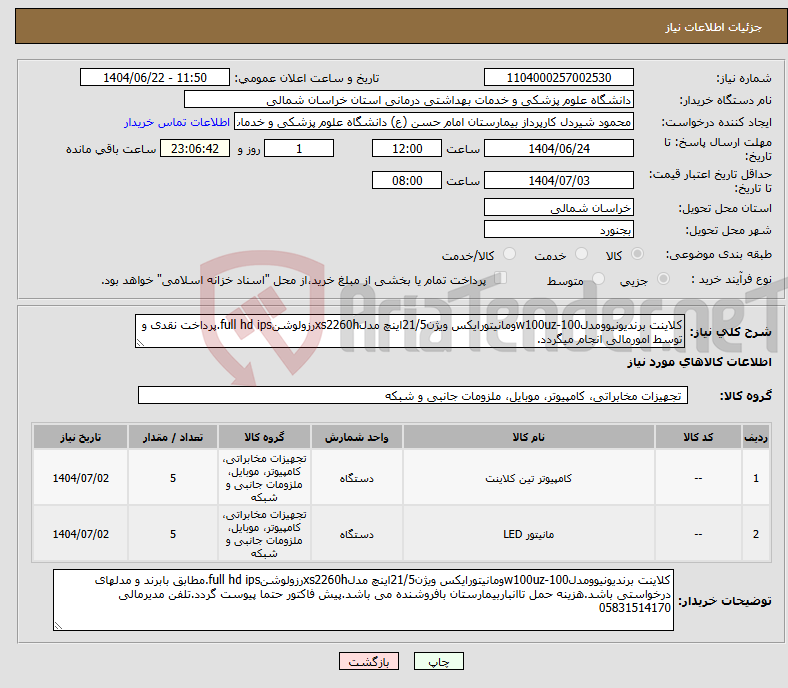
Task: Toggle the treasury bonds payment checkbox
Action: 501,278
